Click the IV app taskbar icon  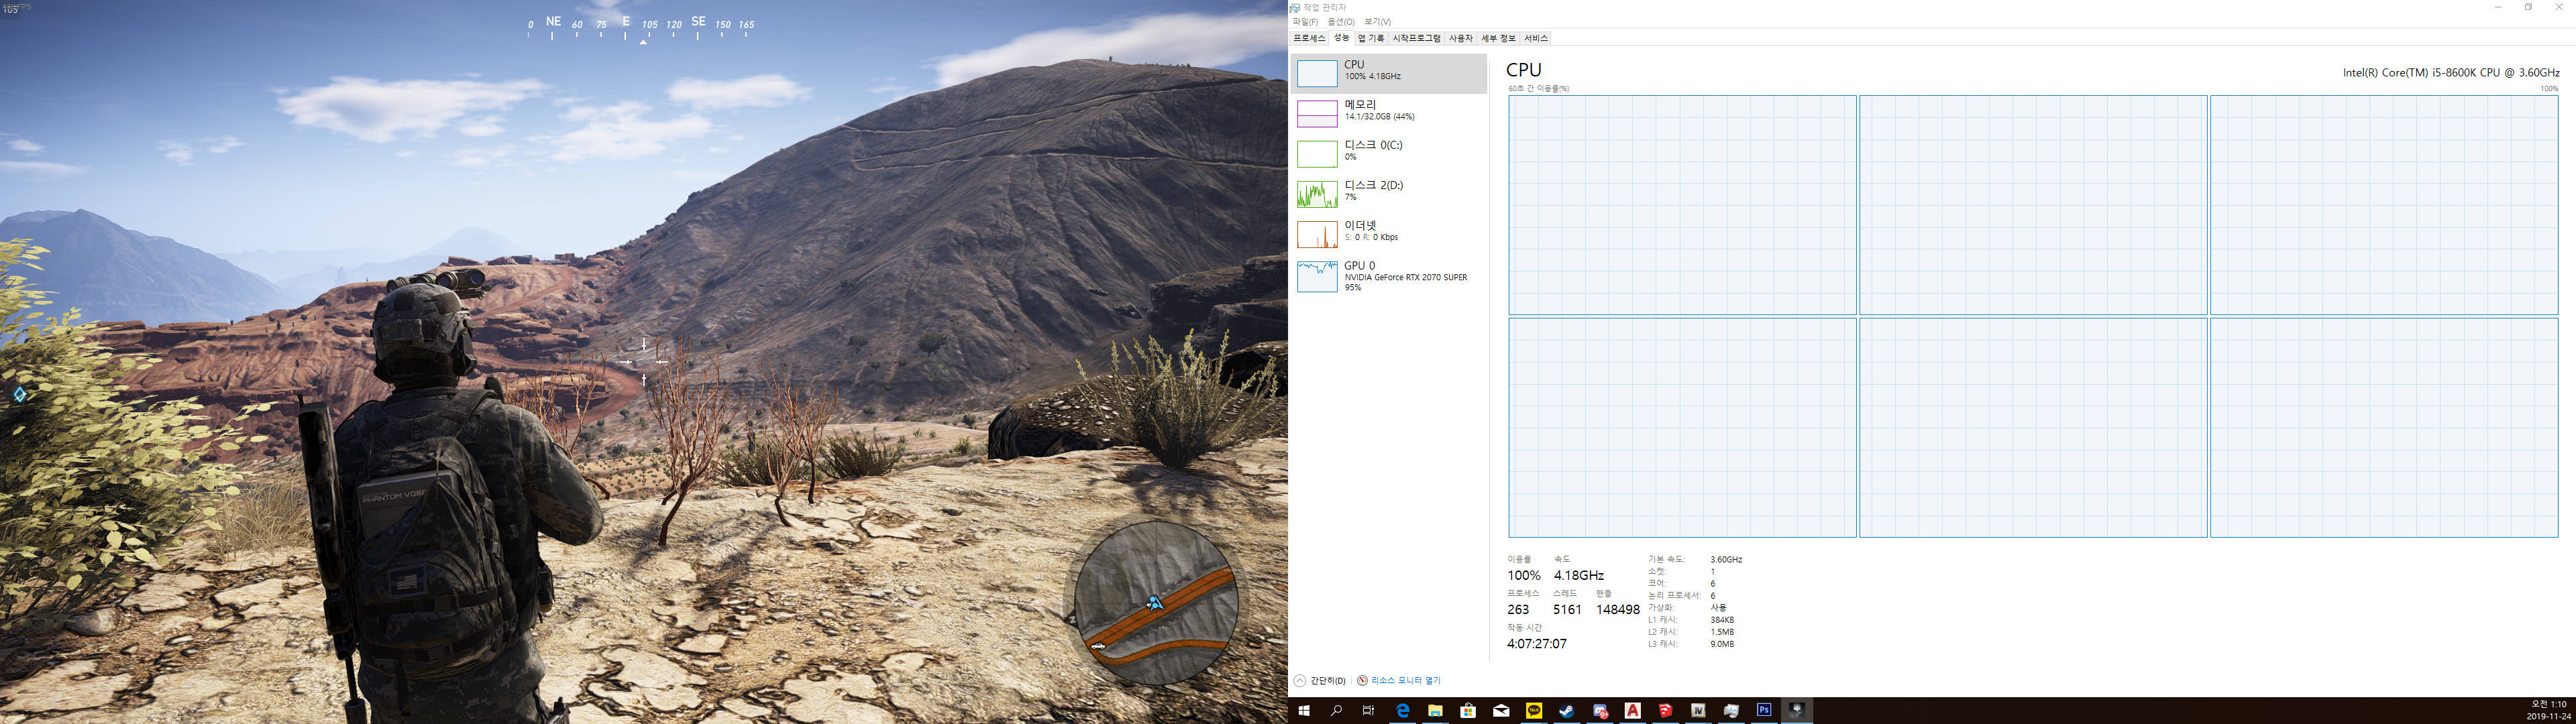pyautogui.click(x=1698, y=711)
